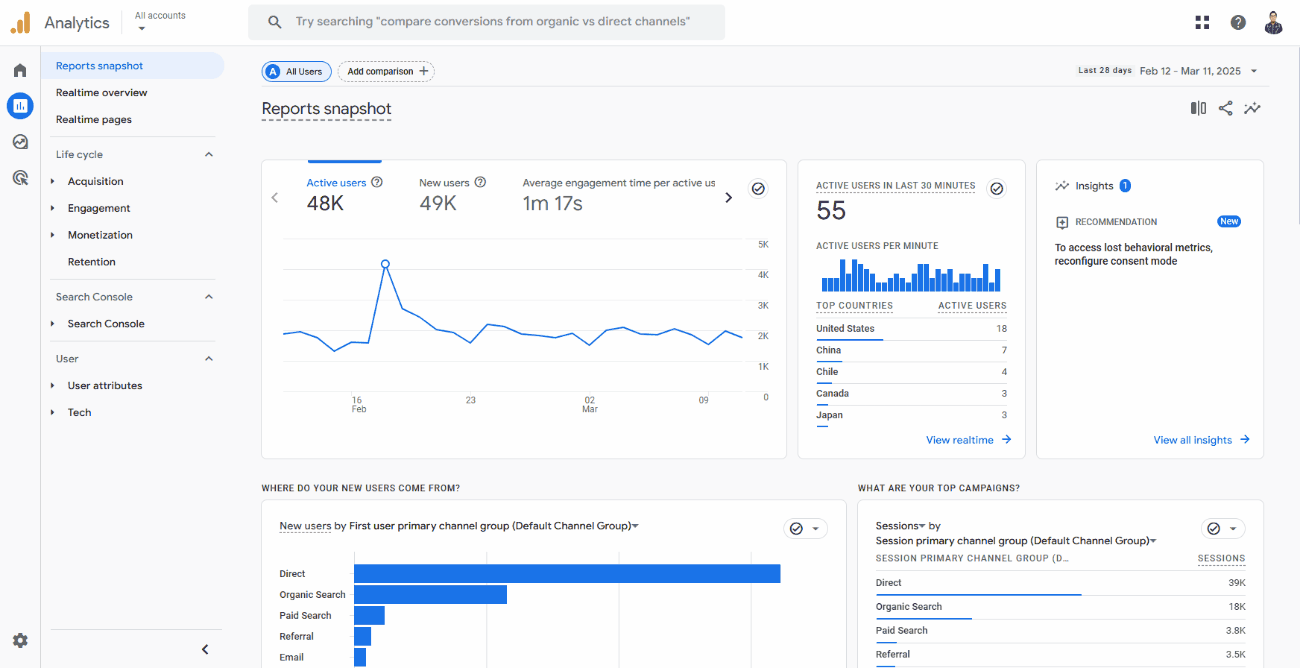
Task: Collapse the Search Console section header
Action: tap(209, 297)
